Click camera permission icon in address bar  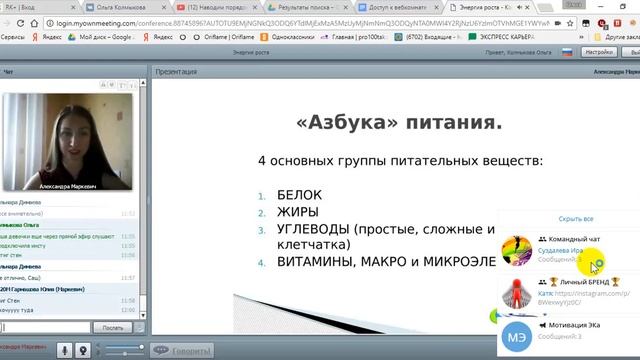558,24
